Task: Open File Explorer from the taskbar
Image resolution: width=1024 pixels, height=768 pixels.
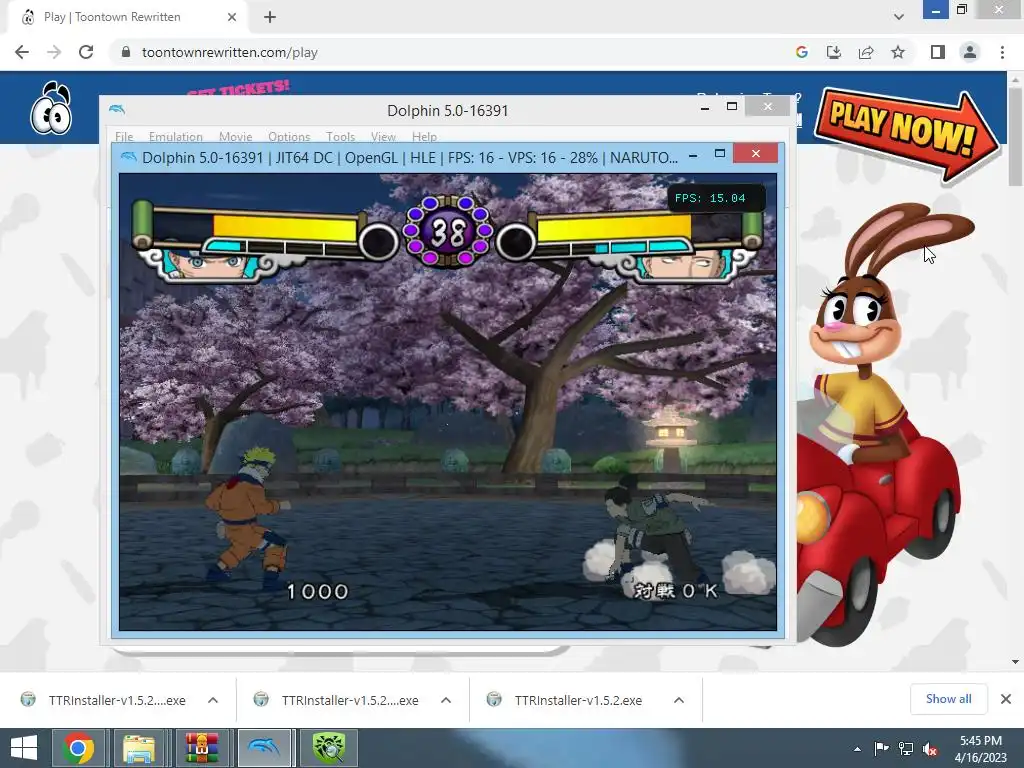Action: pyautogui.click(x=139, y=748)
